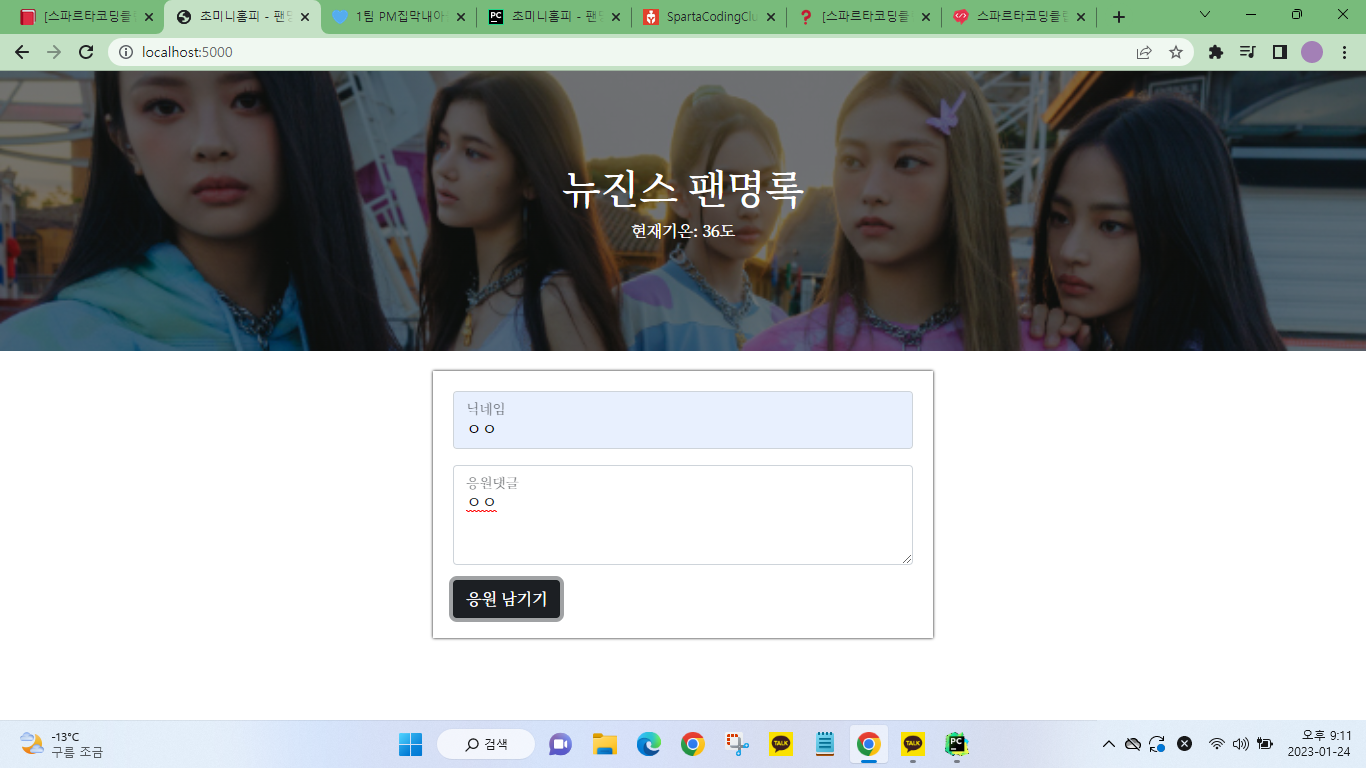Open the Teams chat taskbar icon
This screenshot has width=1366, height=768.
(560, 744)
